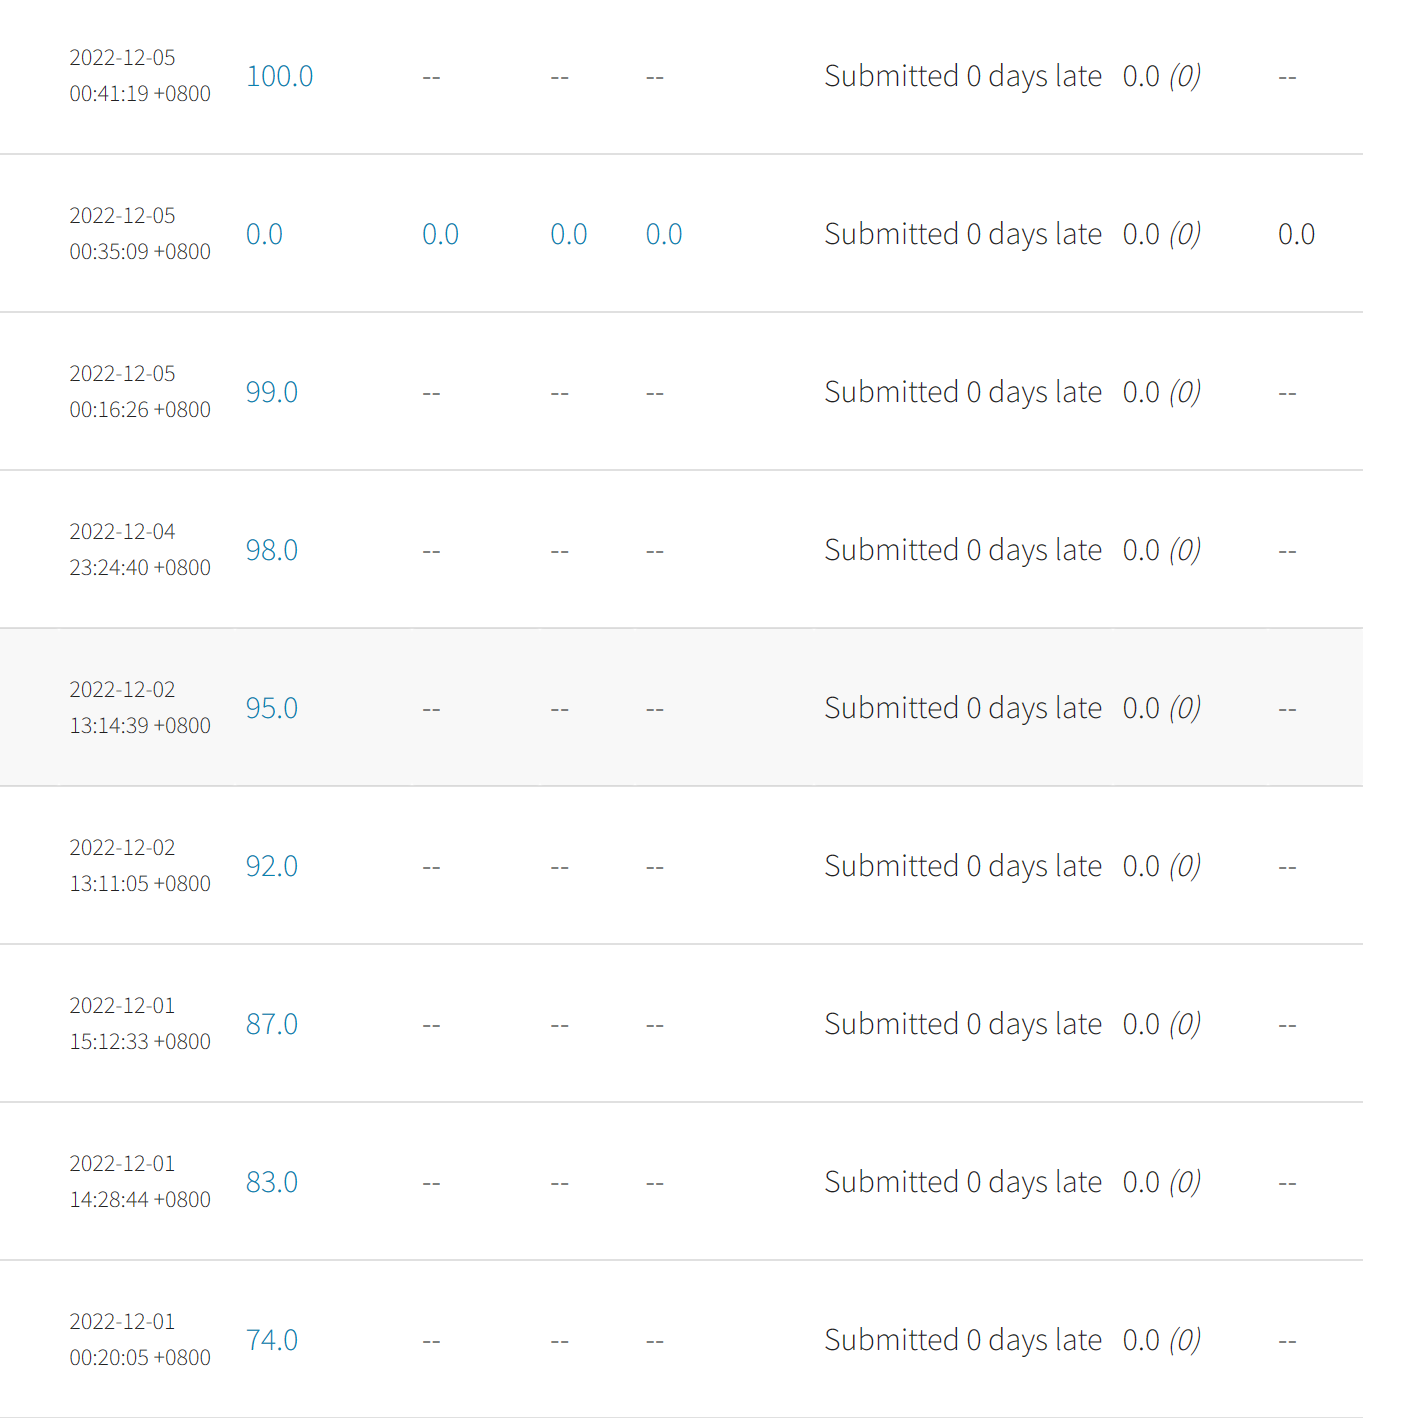Click "Submitted 0 days late" in 74.0 row

click(962, 1341)
